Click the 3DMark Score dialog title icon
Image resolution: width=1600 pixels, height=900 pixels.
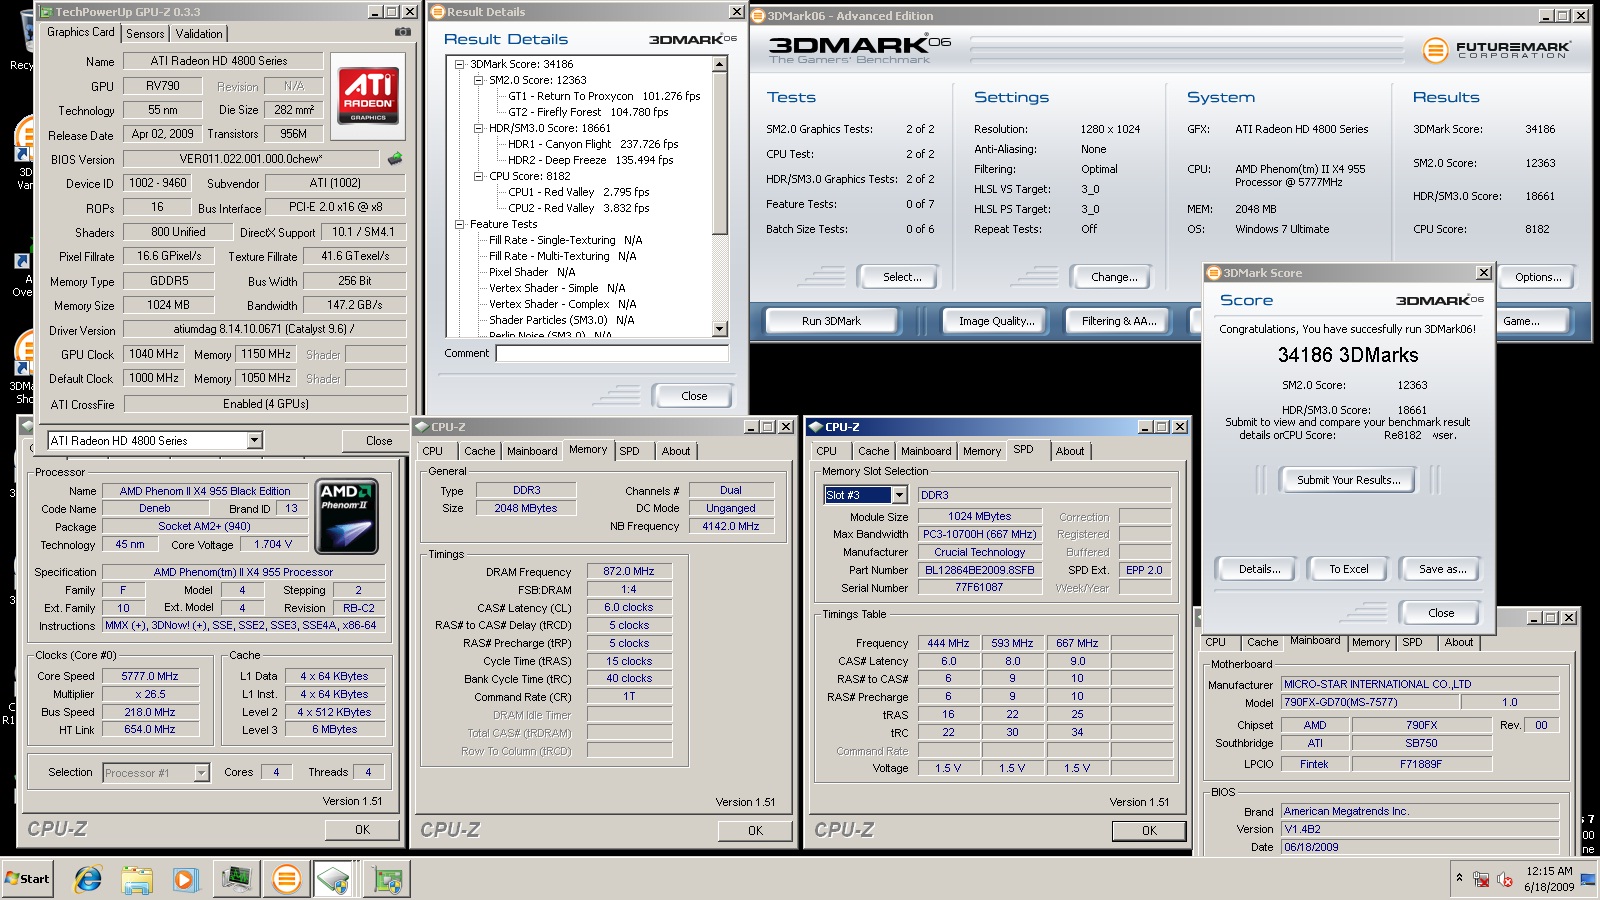(1214, 273)
